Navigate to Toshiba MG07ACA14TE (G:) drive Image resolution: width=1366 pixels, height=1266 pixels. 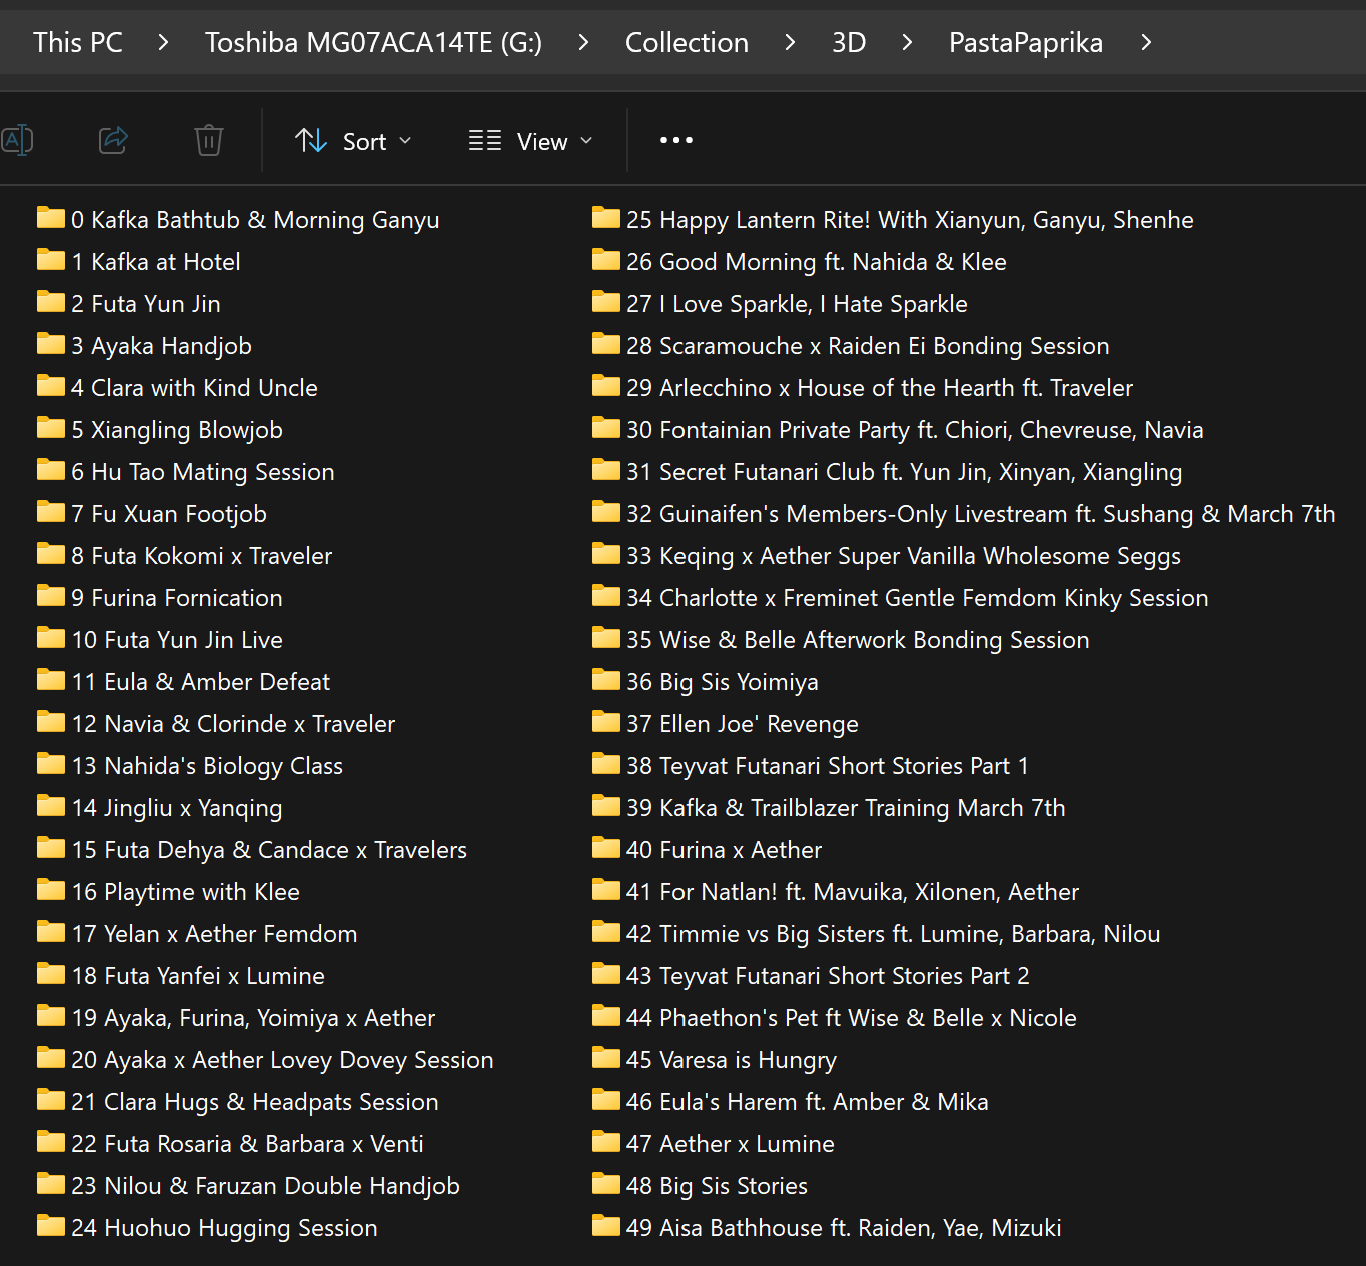[x=373, y=42]
